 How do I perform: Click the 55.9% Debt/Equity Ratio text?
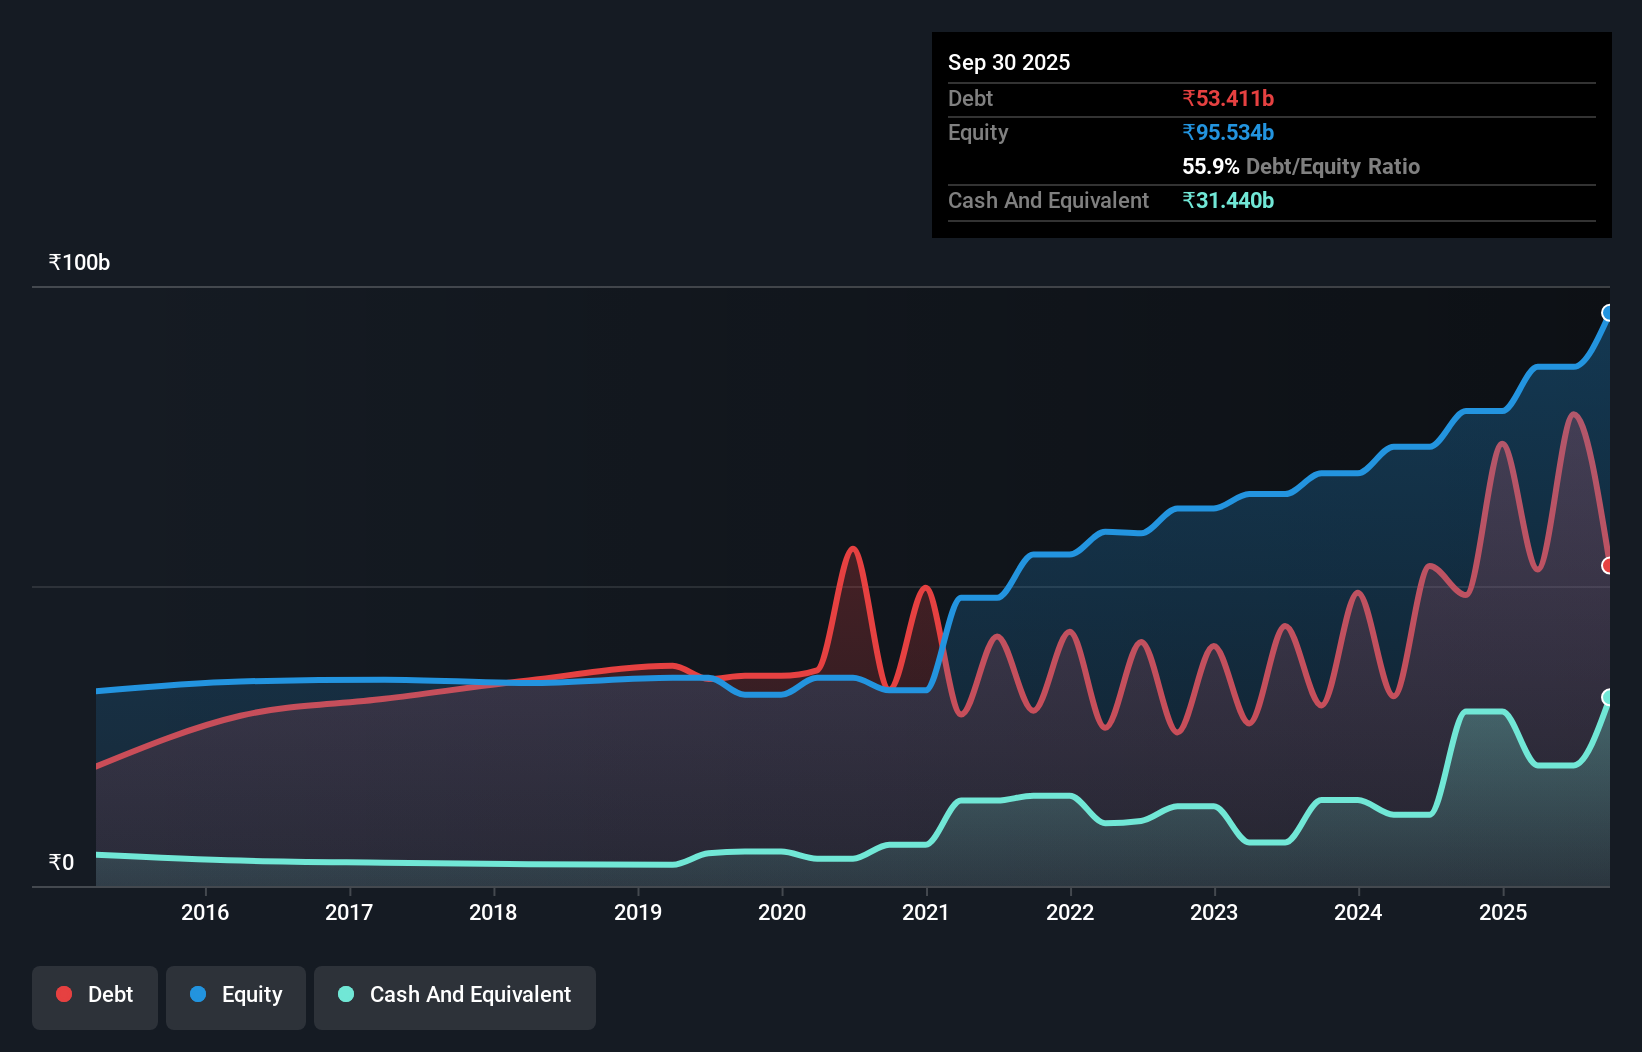[1300, 166]
